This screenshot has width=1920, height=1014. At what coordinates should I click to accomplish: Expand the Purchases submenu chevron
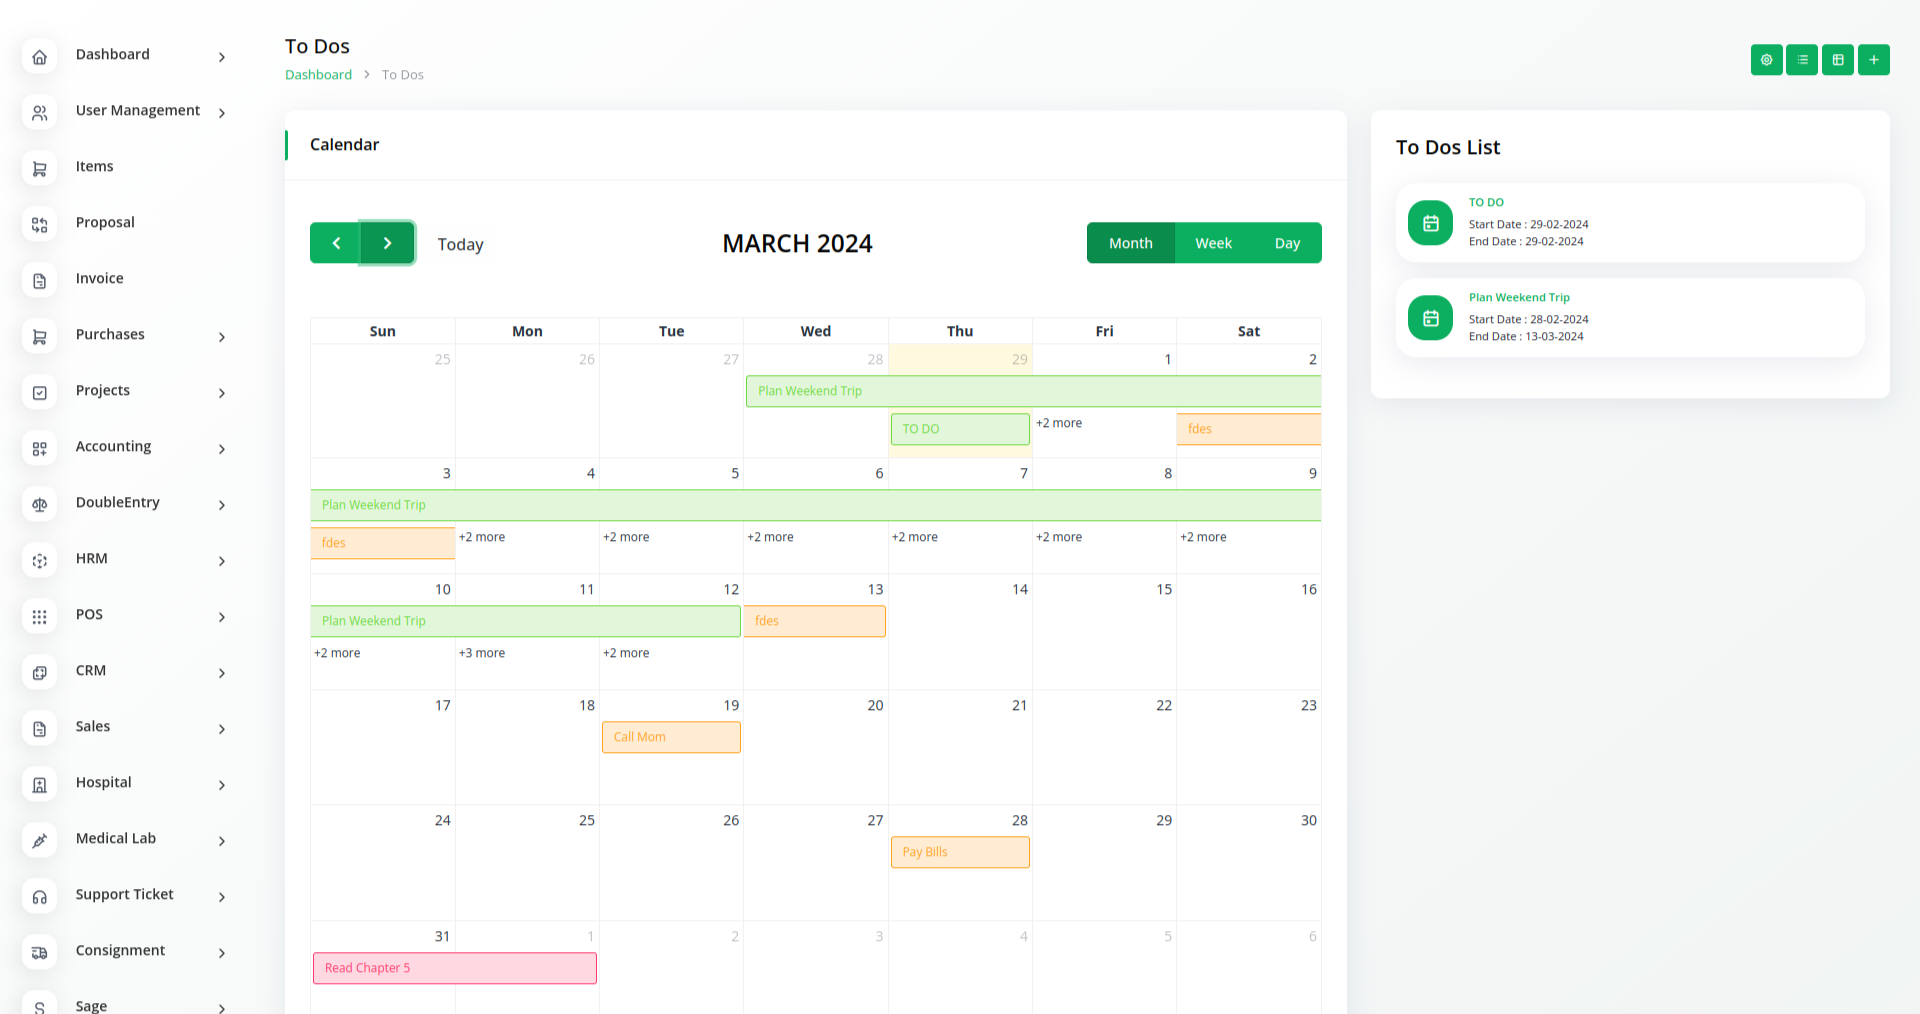tap(222, 337)
